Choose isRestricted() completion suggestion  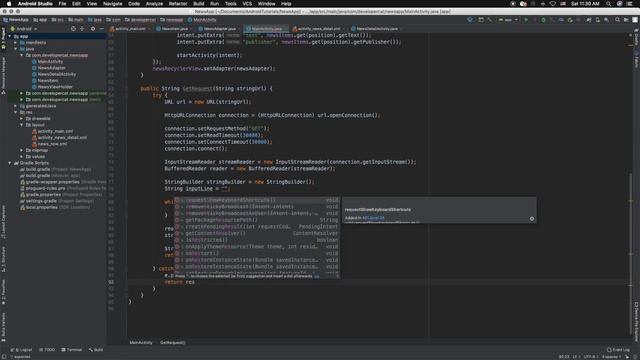tap(257, 240)
